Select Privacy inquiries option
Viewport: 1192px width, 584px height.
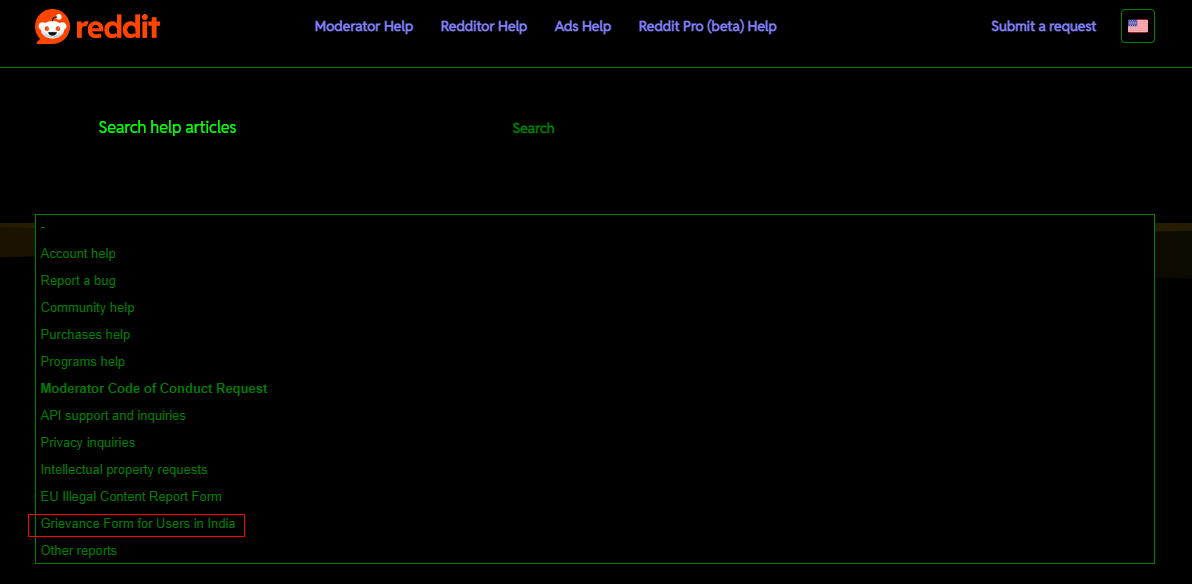594,443
